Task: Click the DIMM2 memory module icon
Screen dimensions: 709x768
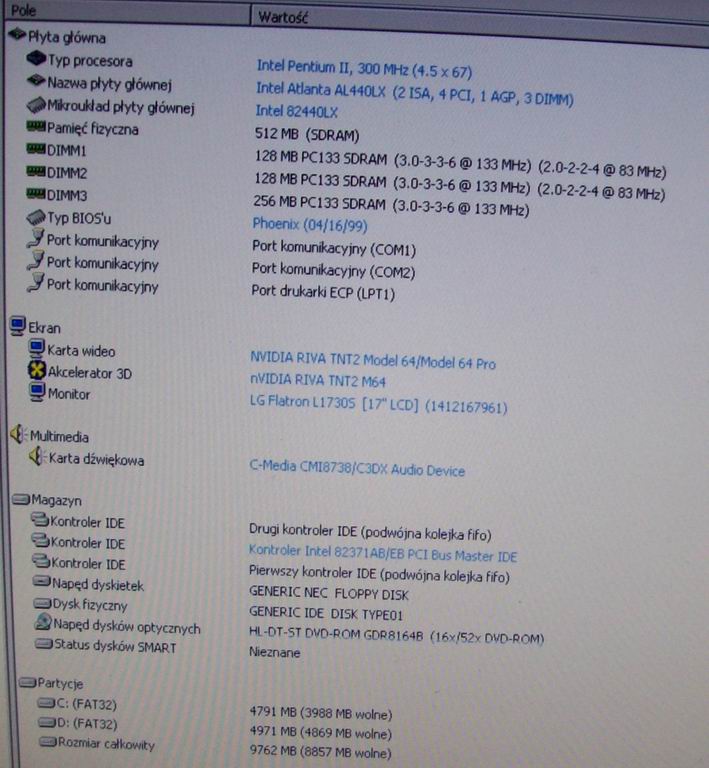Action: (36, 171)
